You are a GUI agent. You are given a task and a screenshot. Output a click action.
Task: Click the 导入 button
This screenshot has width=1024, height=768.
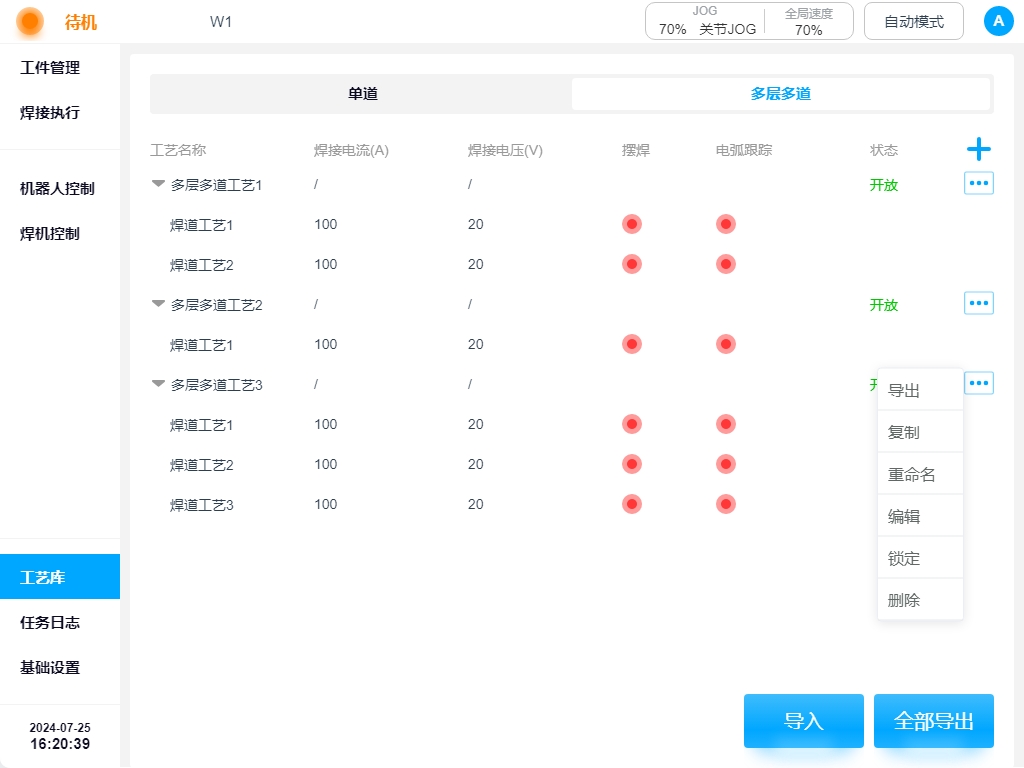(803, 721)
